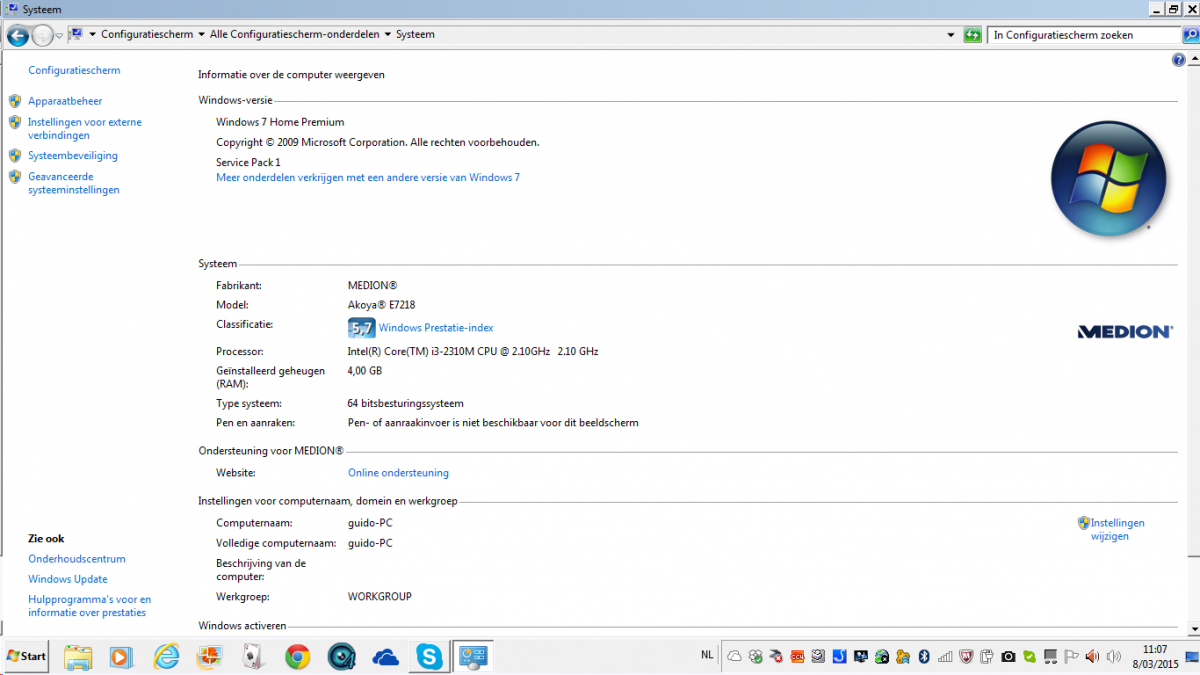Click the Bluetooth tray icon

pos(925,657)
